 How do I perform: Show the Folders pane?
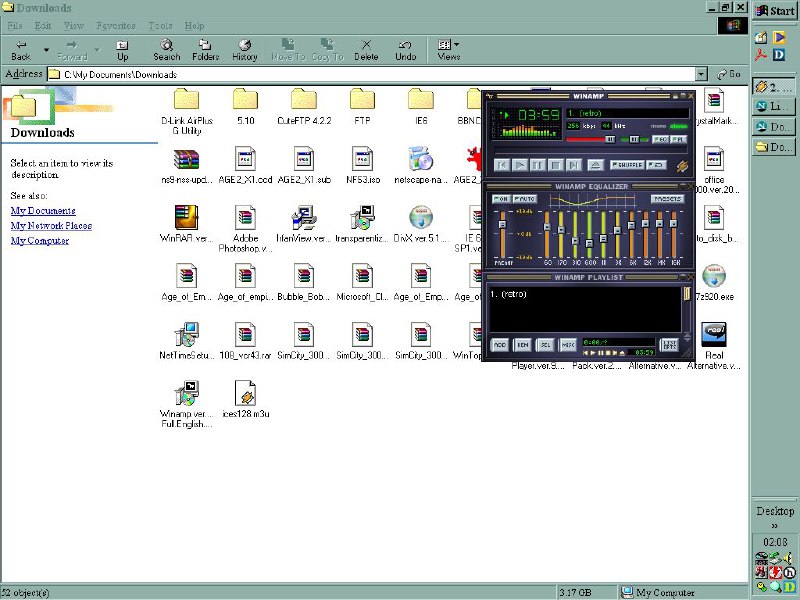pyautogui.click(x=206, y=51)
